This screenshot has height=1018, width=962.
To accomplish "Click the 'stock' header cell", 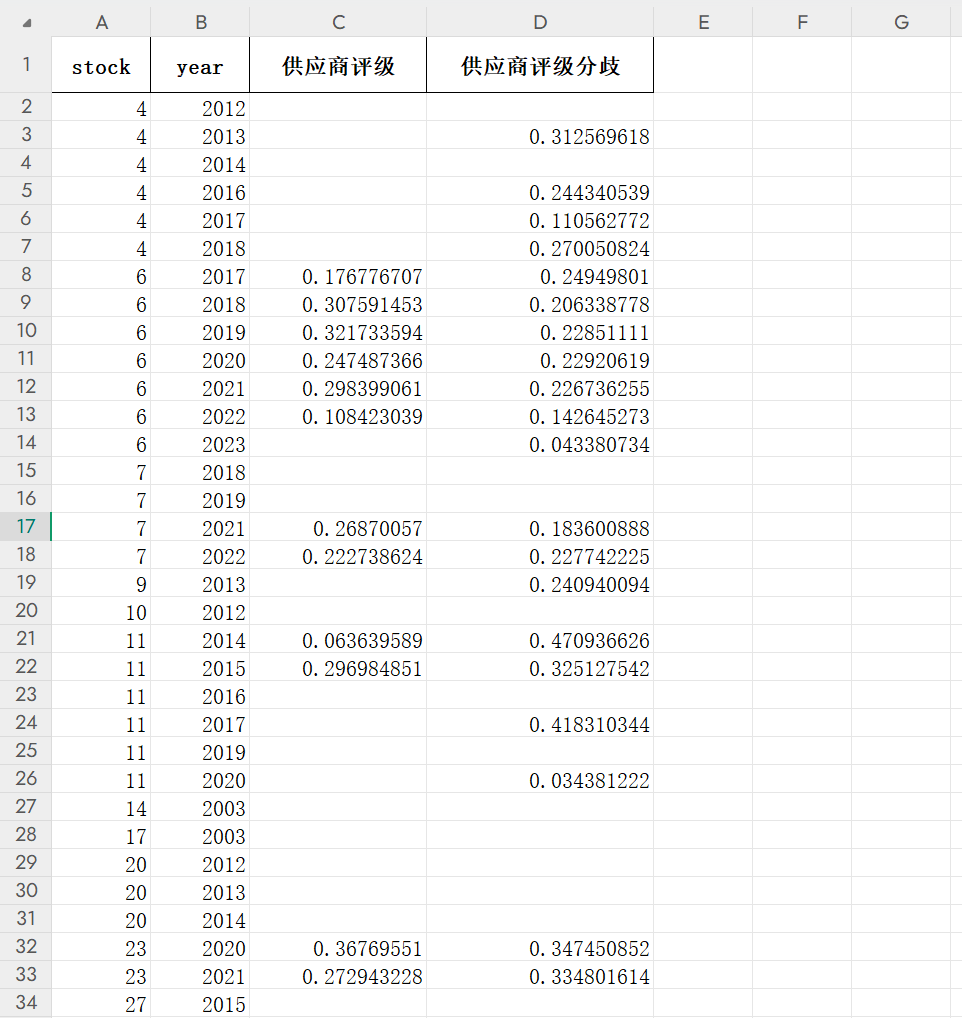I will coord(101,67).
